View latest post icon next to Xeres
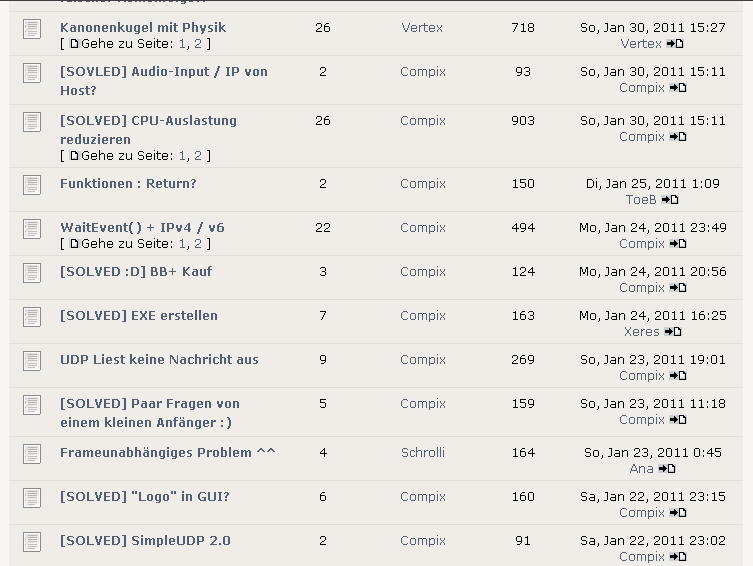The width and height of the screenshot is (753, 566). pos(674,332)
